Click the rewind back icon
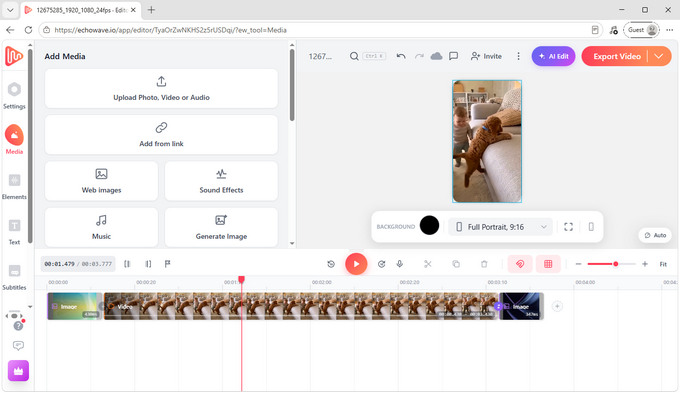The height and width of the screenshot is (393, 680). coord(331,264)
